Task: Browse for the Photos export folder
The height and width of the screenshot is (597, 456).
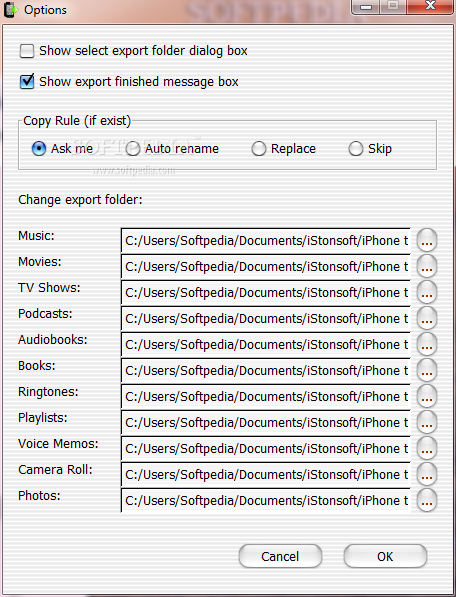Action: [427, 500]
